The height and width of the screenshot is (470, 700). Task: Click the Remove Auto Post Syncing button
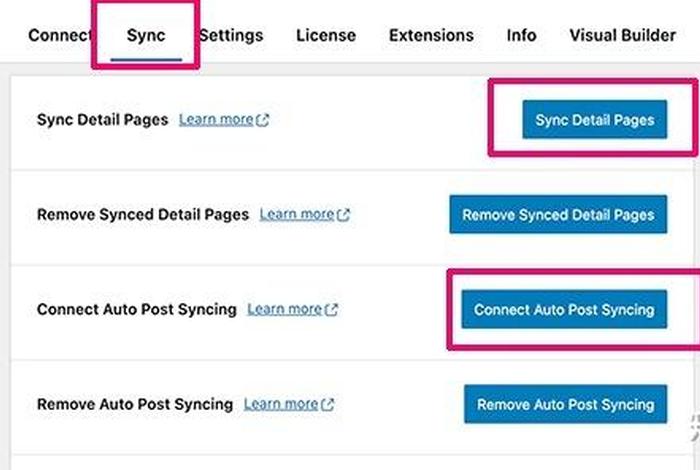coord(565,404)
